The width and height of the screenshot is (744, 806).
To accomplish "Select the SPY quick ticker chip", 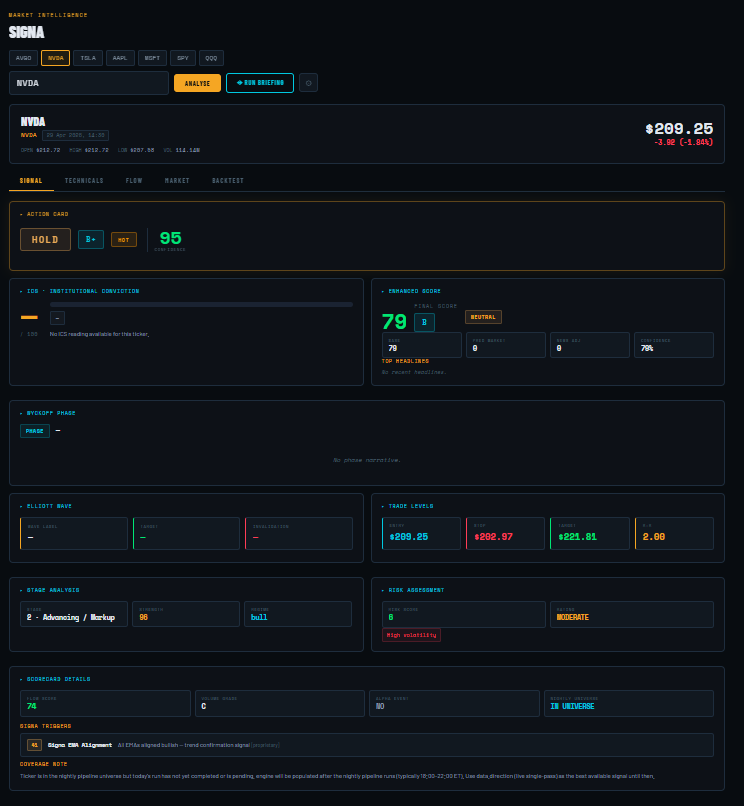I will (183, 58).
